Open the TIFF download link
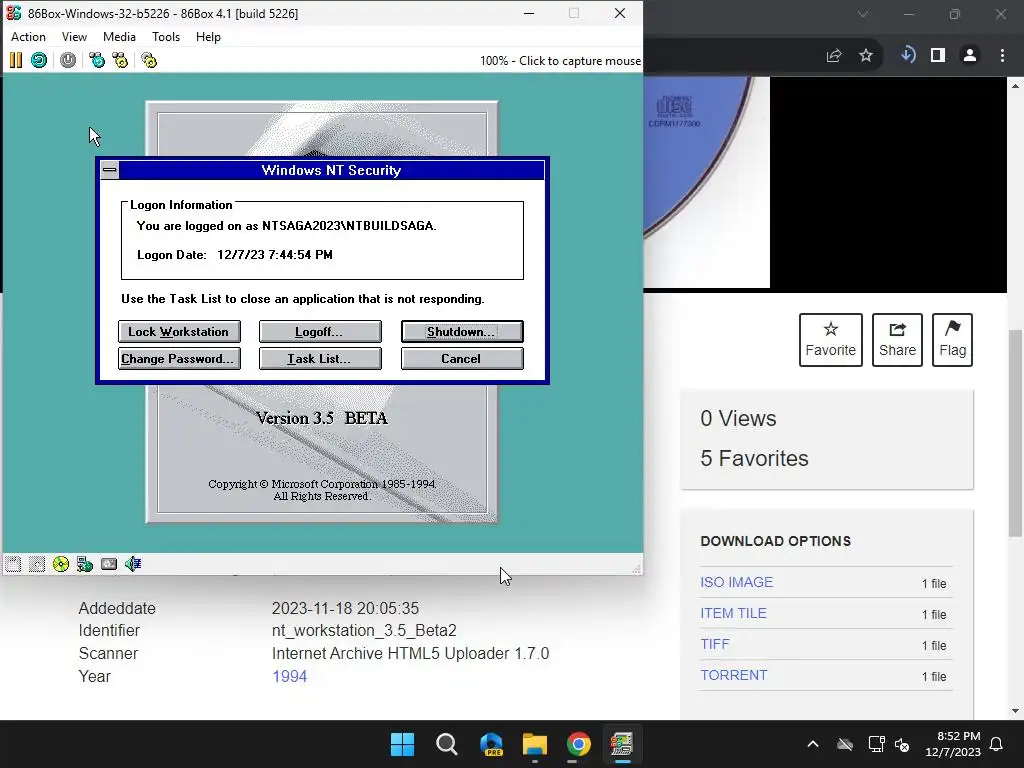 tap(715, 645)
